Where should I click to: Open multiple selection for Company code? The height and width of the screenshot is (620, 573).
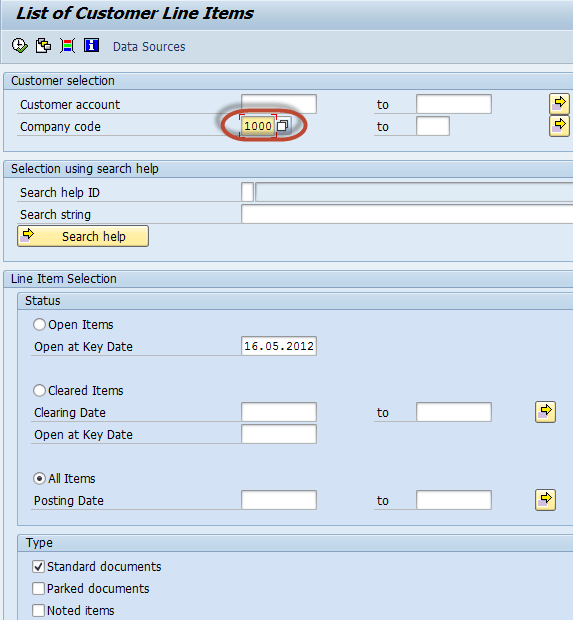[559, 126]
